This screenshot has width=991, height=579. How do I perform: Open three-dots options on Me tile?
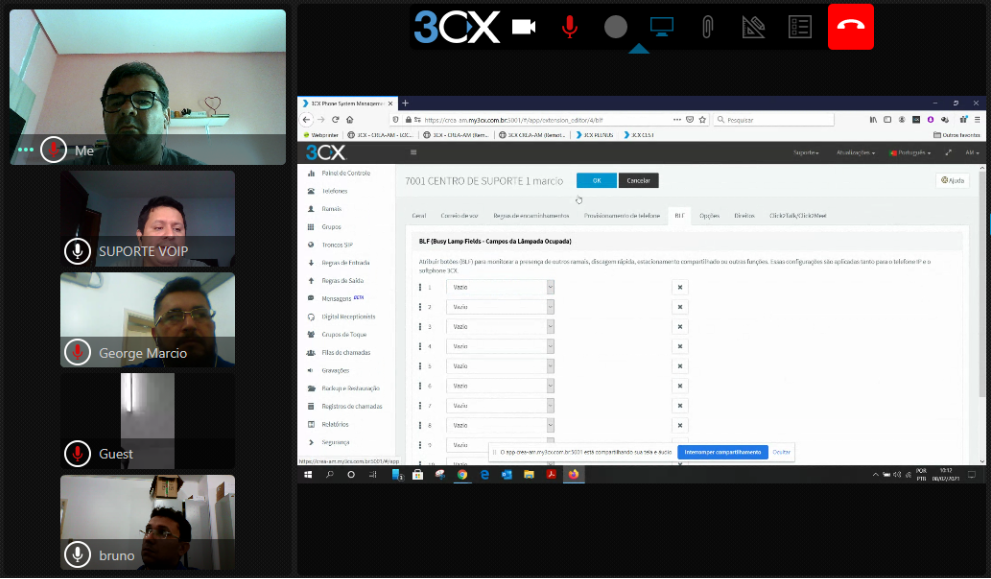click(x=25, y=150)
